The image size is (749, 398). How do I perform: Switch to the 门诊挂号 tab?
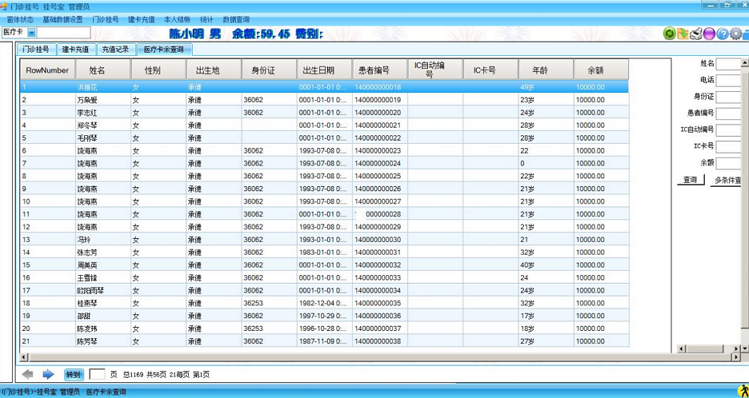(x=36, y=49)
